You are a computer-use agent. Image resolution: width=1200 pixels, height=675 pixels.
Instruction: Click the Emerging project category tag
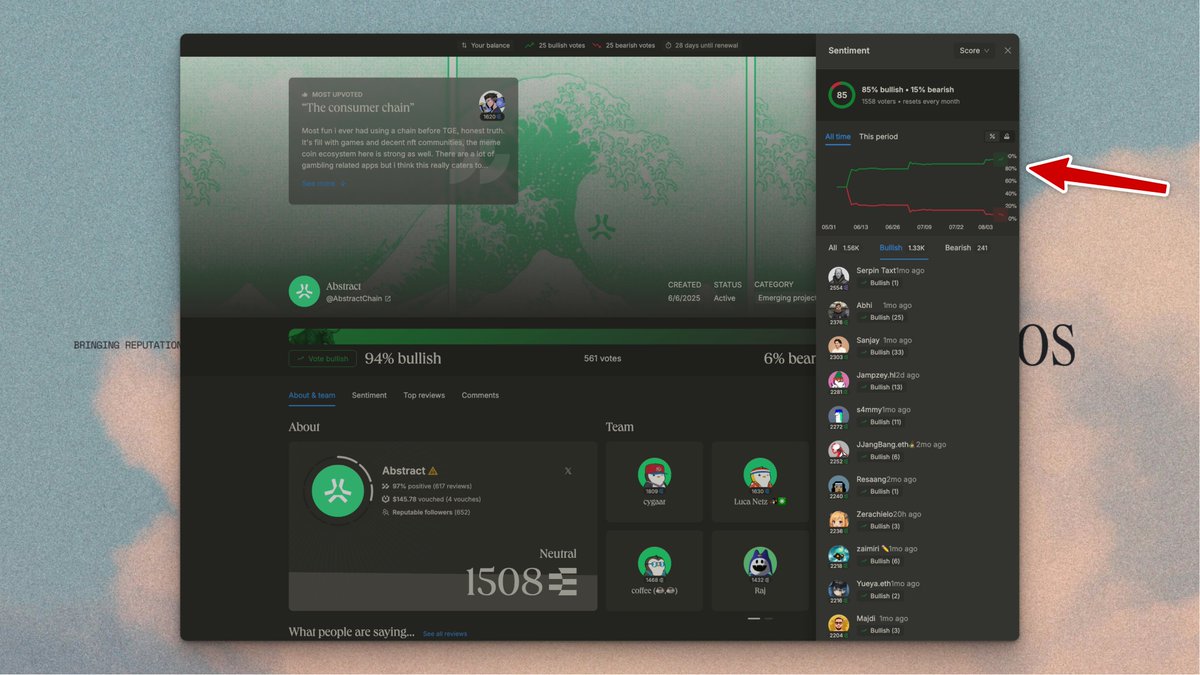click(786, 298)
